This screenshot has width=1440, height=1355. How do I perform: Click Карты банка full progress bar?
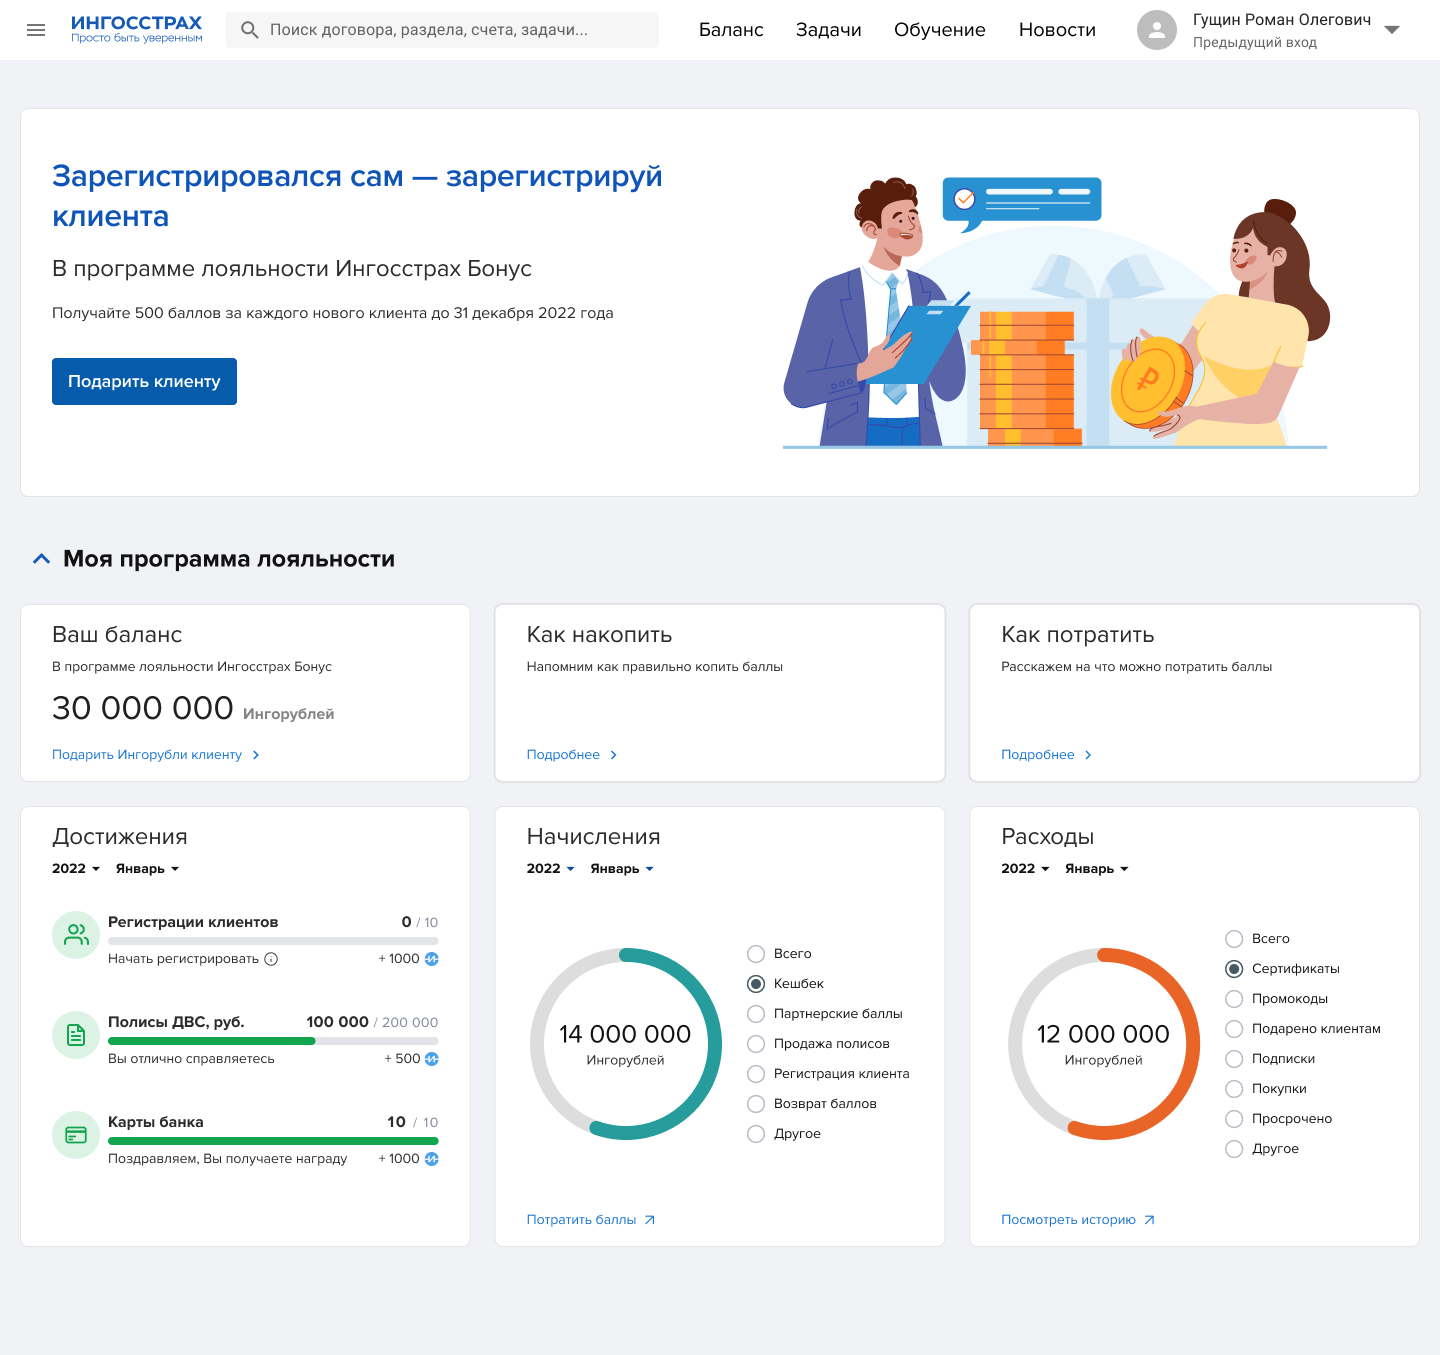273,1141
